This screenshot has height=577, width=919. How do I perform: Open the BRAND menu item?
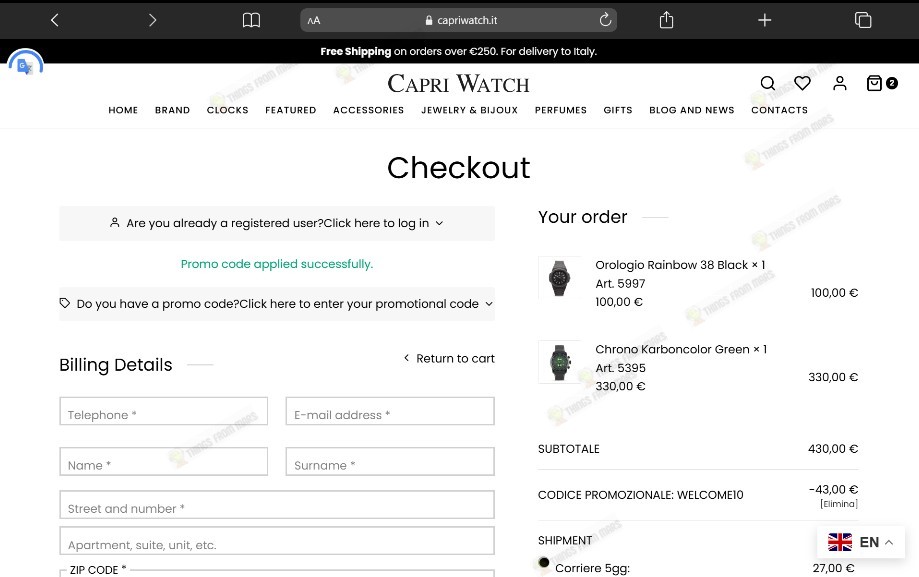[x=172, y=110]
